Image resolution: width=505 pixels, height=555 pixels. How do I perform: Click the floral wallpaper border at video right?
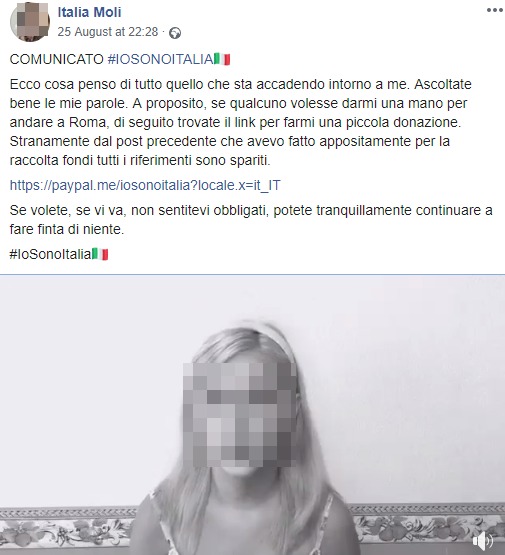pyautogui.click(x=428, y=524)
